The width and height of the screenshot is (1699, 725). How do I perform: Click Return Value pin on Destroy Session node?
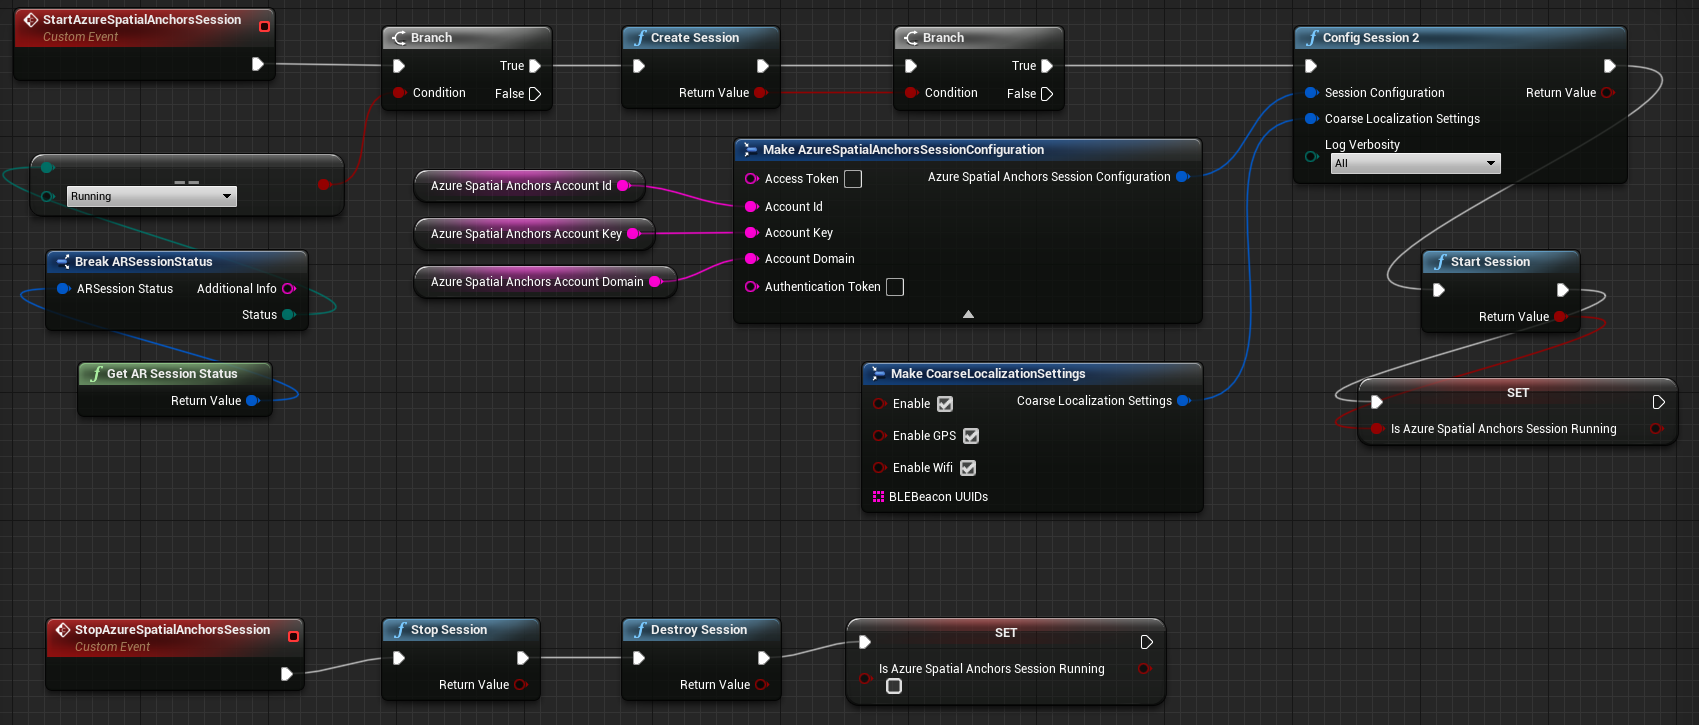tap(762, 685)
